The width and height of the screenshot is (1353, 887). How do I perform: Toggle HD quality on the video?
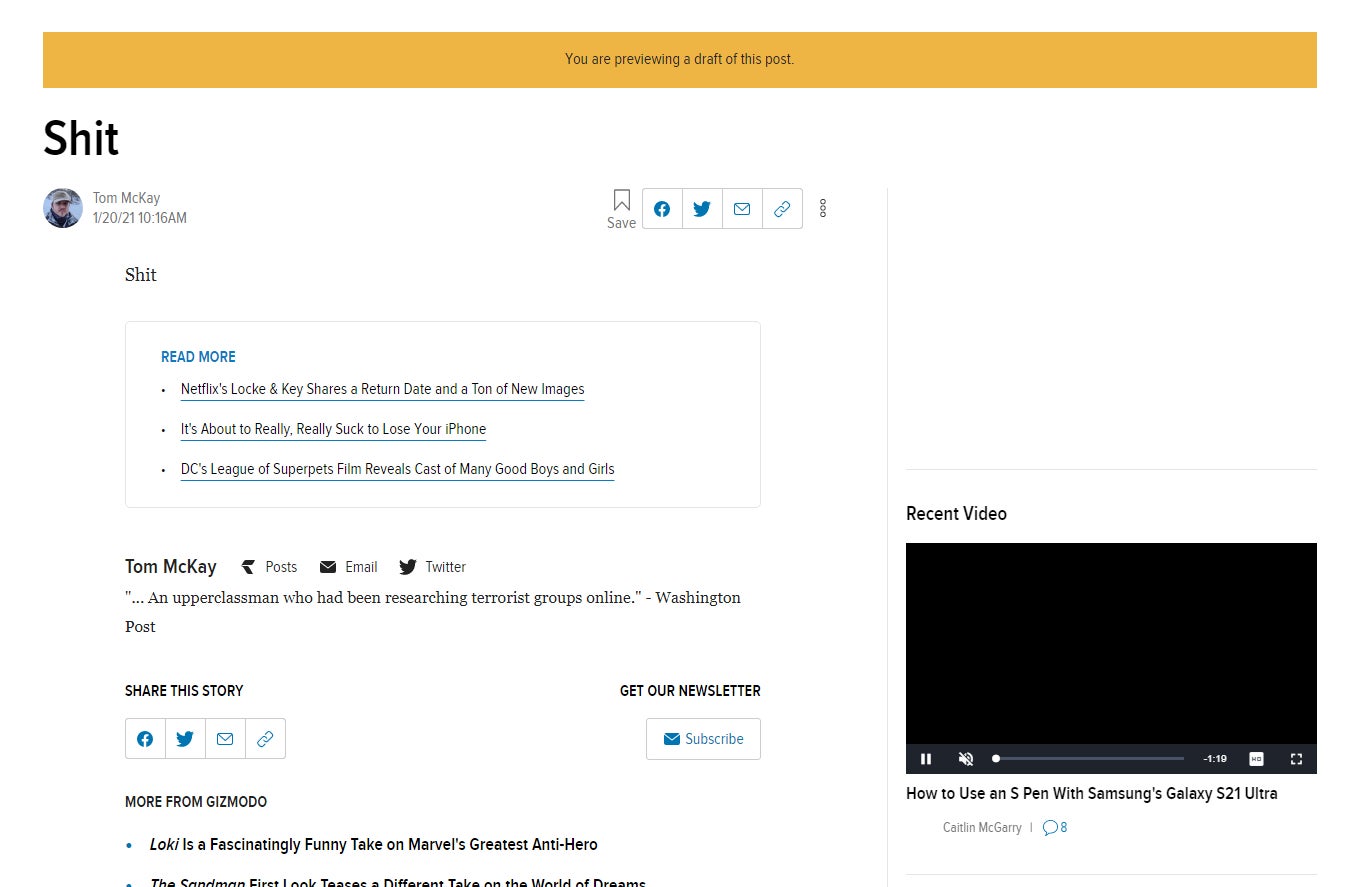pos(1256,759)
